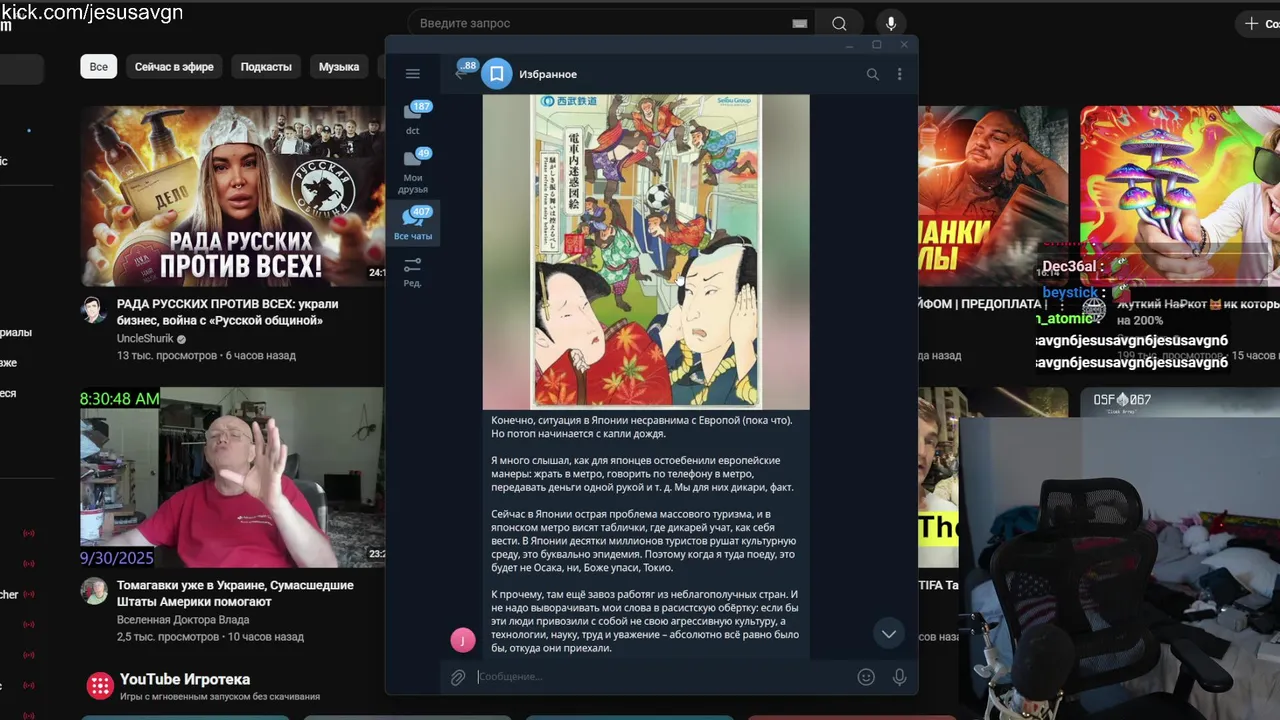Viewport: 1280px width, 720px height.
Task: Select the Все чаты folder
Action: pyautogui.click(x=412, y=224)
